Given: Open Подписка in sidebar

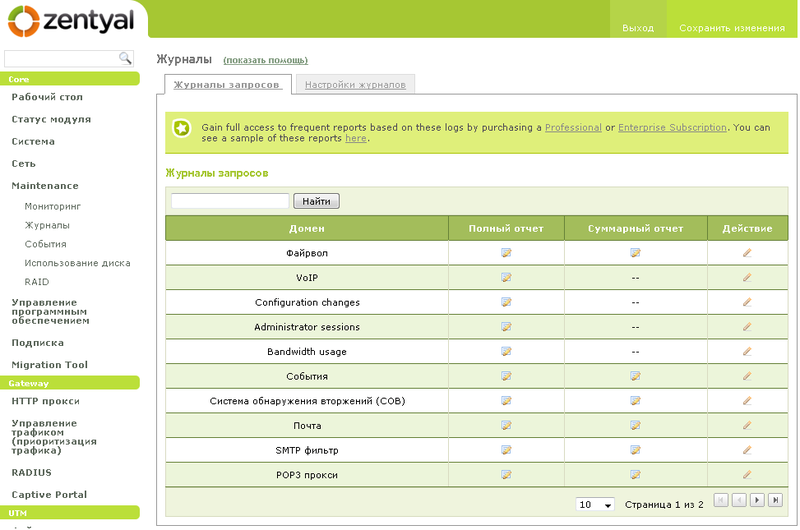Looking at the screenshot, I should (x=38, y=343).
